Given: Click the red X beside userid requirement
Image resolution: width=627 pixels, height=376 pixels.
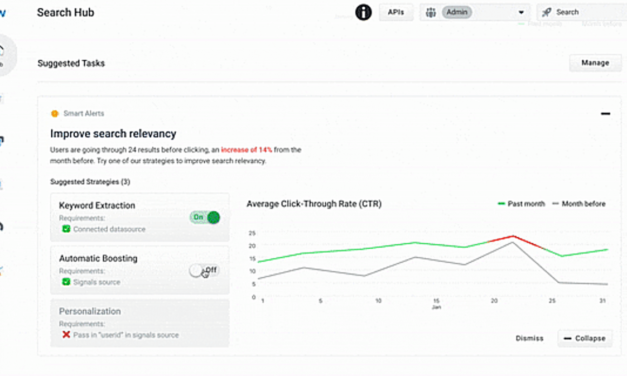Looking at the screenshot, I should pyautogui.click(x=66, y=334).
